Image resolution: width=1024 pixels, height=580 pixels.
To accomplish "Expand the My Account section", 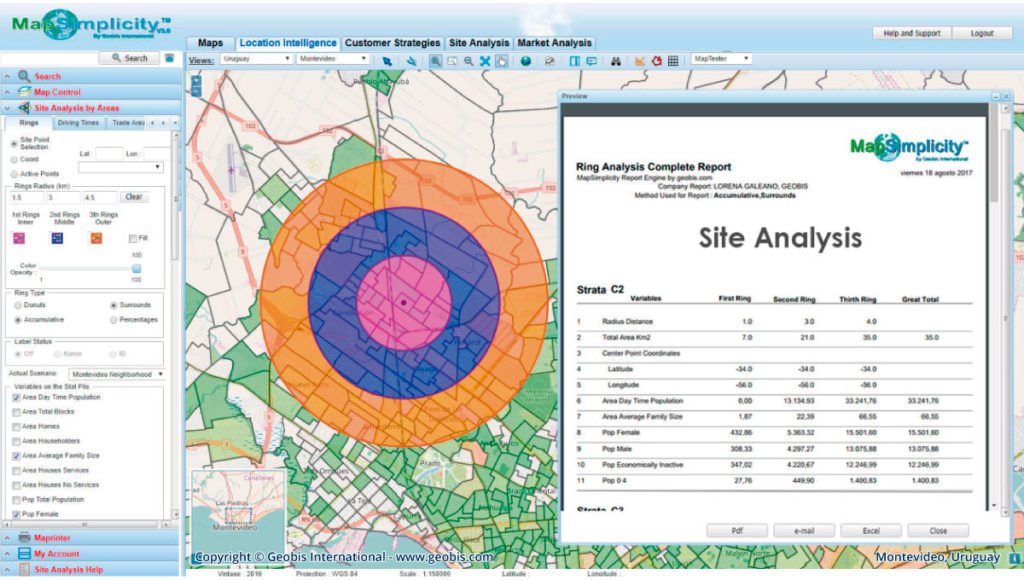I will [x=7, y=553].
